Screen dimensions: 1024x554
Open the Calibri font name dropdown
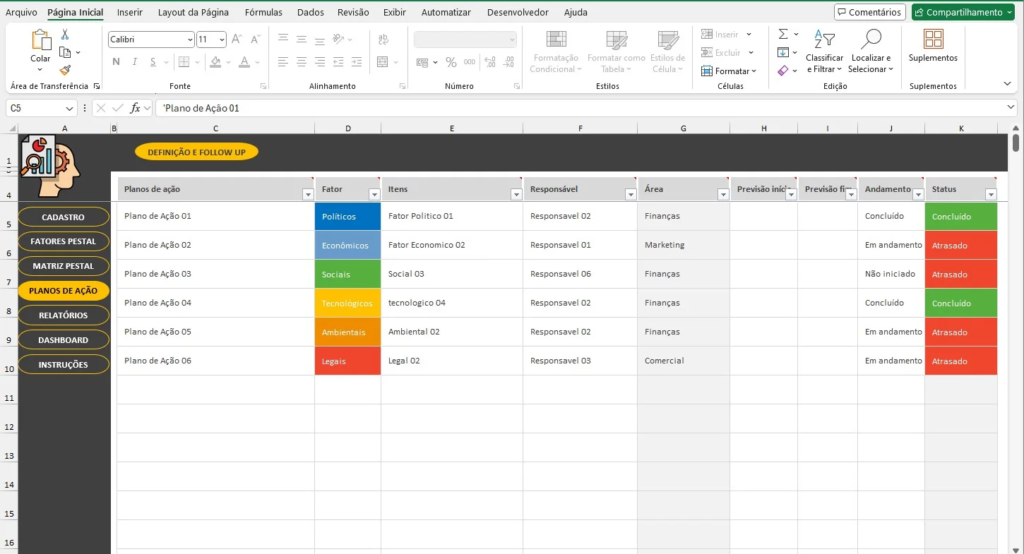click(189, 40)
